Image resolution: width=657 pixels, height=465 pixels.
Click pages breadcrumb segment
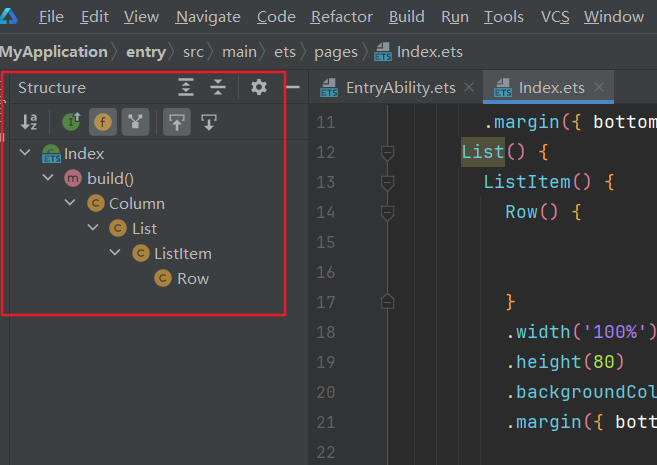coord(336,52)
